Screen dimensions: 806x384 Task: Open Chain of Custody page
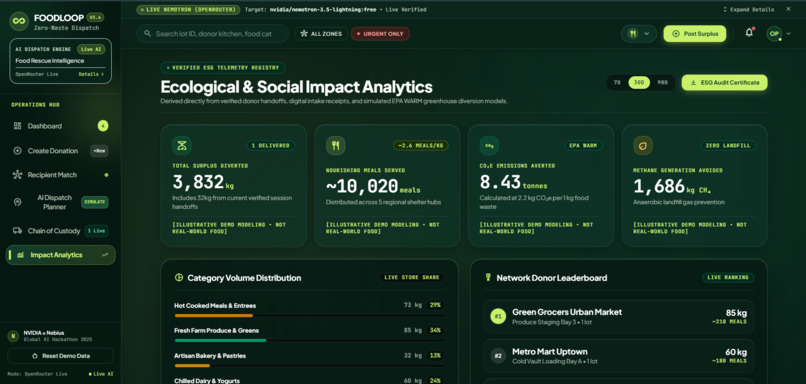click(61, 231)
